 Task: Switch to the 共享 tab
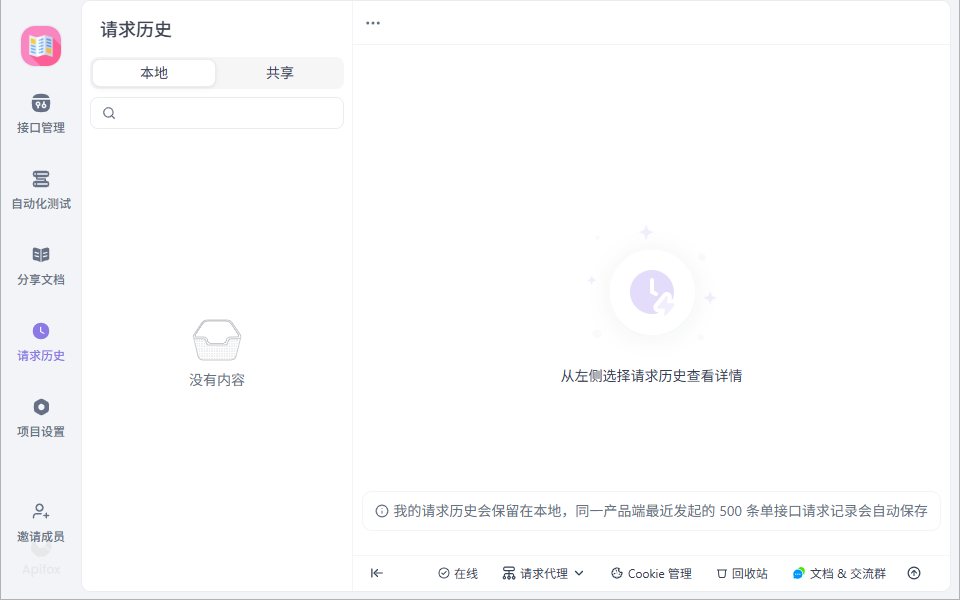[x=280, y=73]
